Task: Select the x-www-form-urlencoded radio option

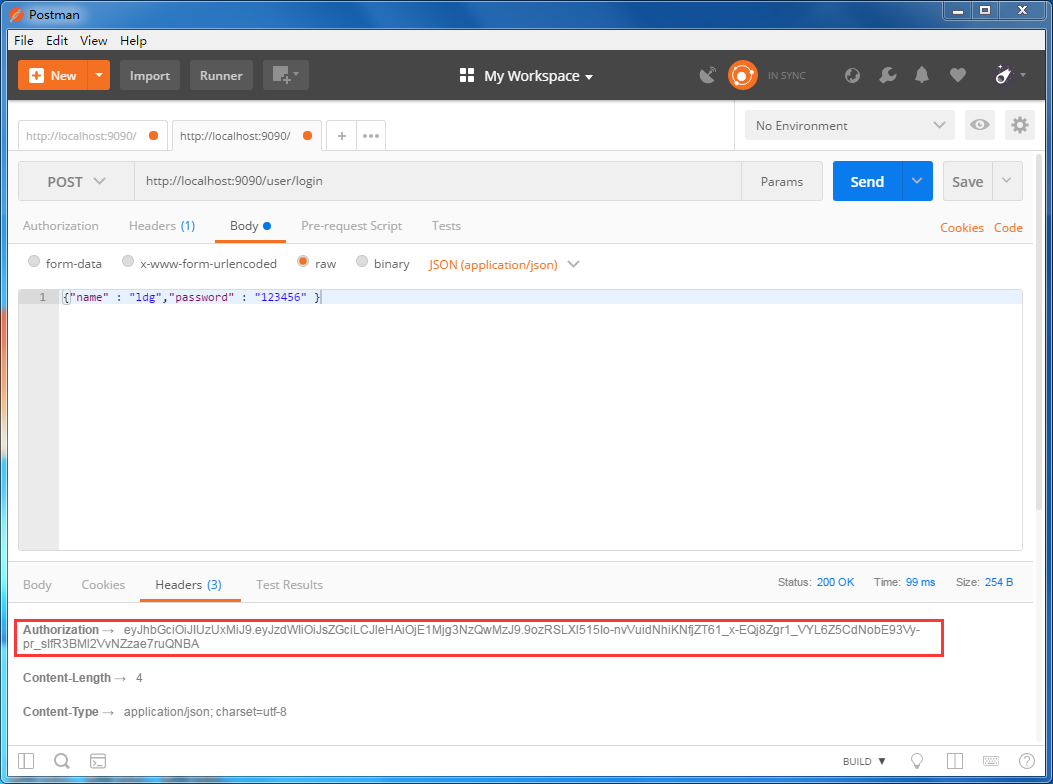Action: pos(128,263)
